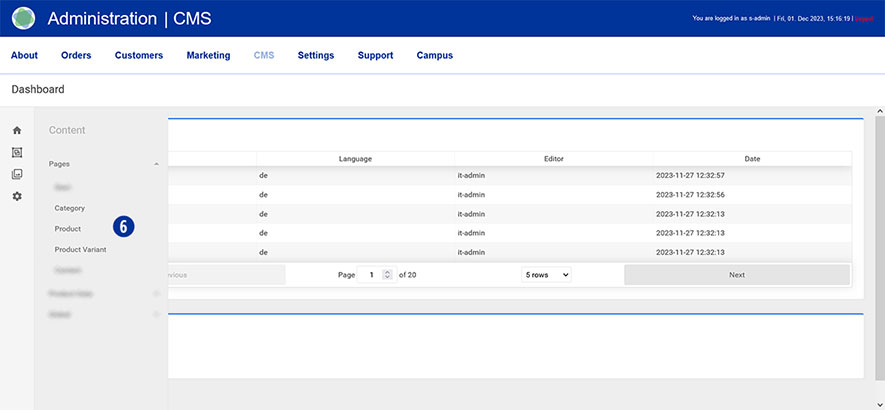Open the Customers menu
The image size is (885, 410).
point(139,55)
